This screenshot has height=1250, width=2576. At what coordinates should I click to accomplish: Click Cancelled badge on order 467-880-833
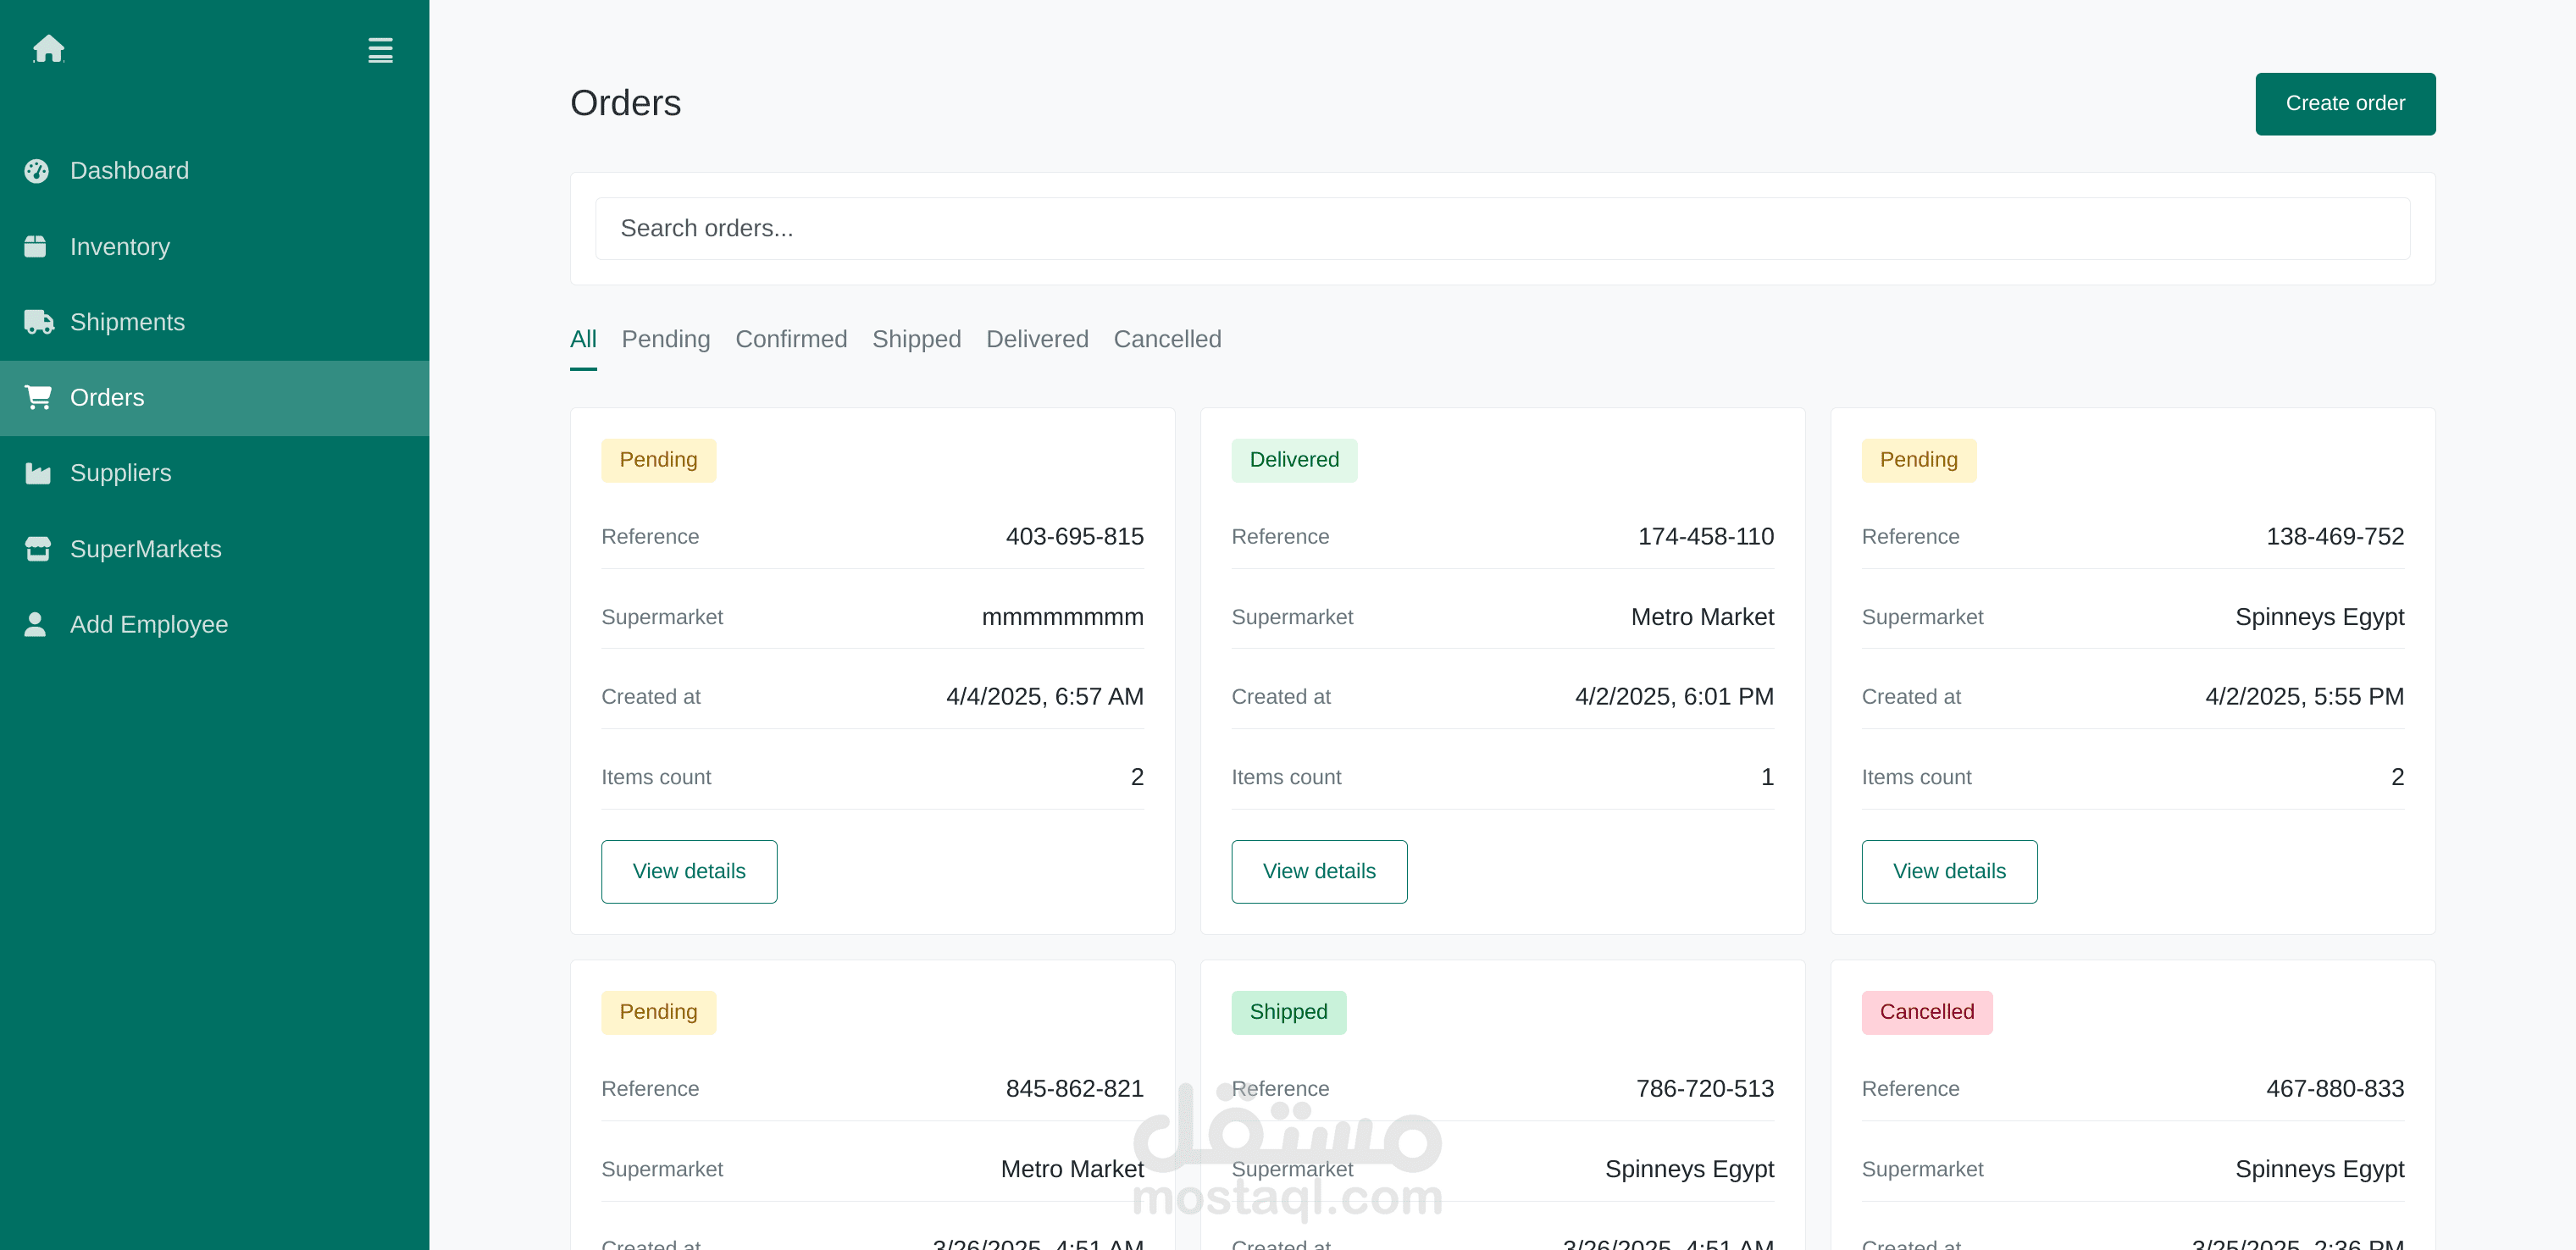pos(1927,1012)
